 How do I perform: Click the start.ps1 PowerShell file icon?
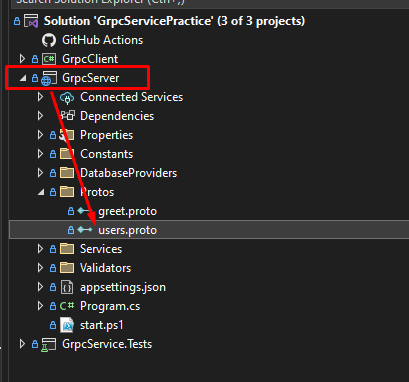(67, 325)
